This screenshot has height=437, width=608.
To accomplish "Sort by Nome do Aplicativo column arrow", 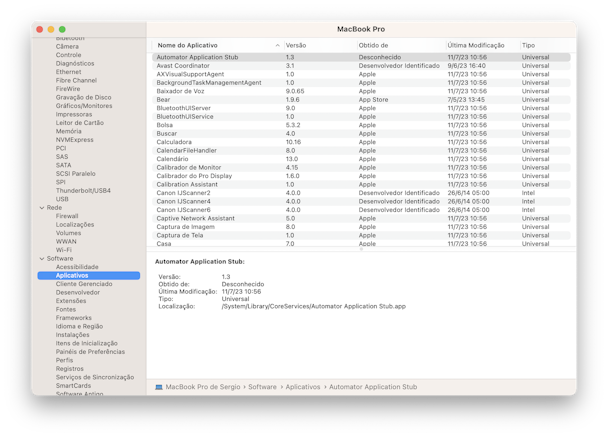I will (x=277, y=45).
